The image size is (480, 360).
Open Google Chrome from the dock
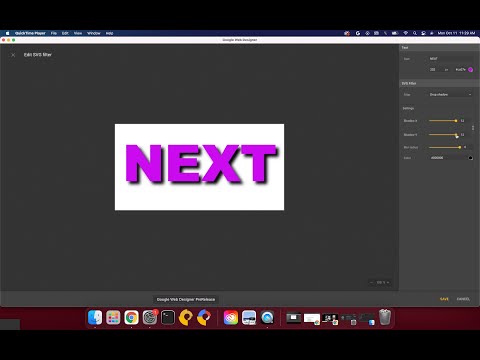(x=131, y=317)
